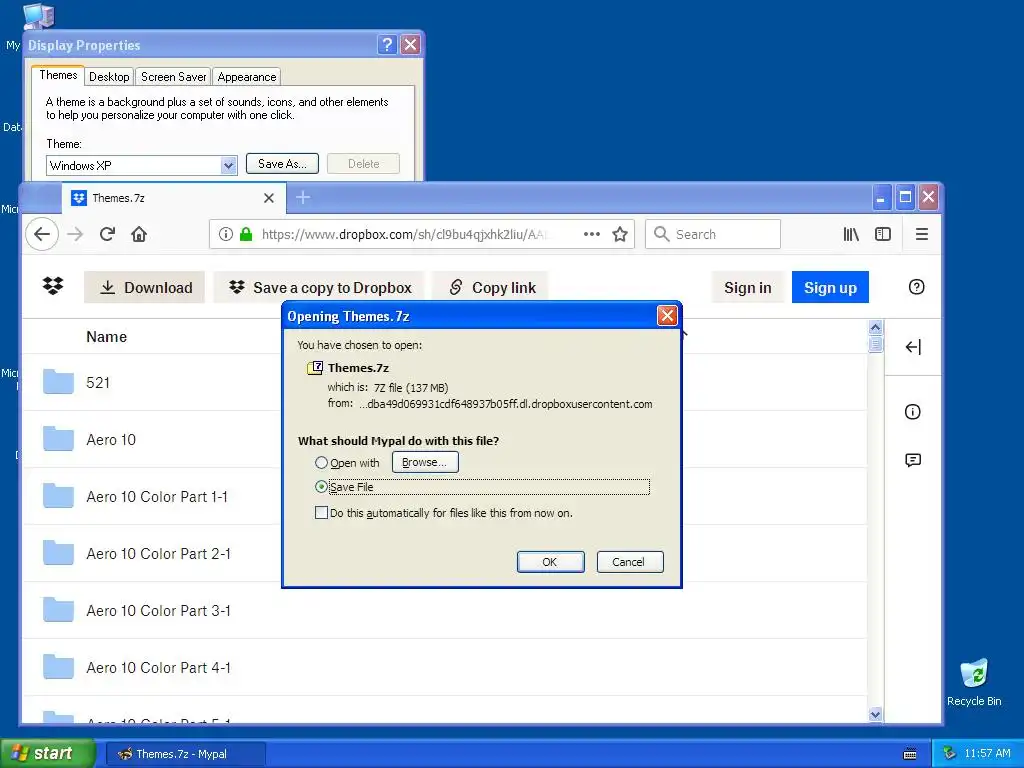Open the Windows Start menu
Screen dimensions: 1024x768
(48, 753)
